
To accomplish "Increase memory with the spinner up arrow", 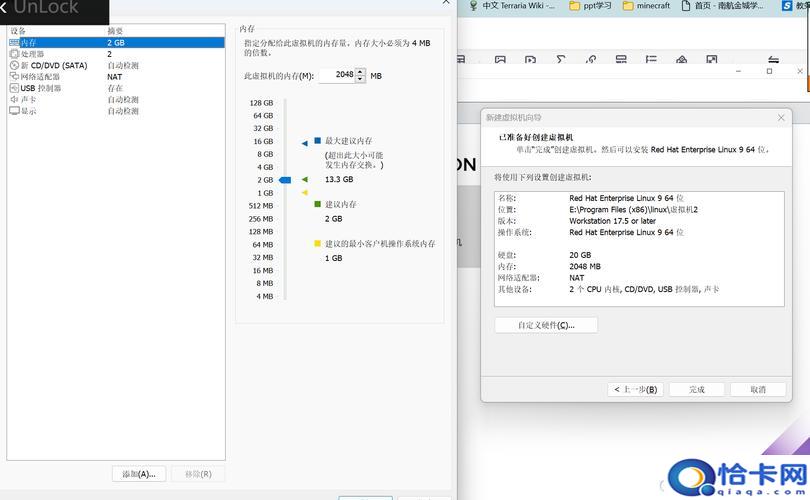I will pyautogui.click(x=360, y=71).
